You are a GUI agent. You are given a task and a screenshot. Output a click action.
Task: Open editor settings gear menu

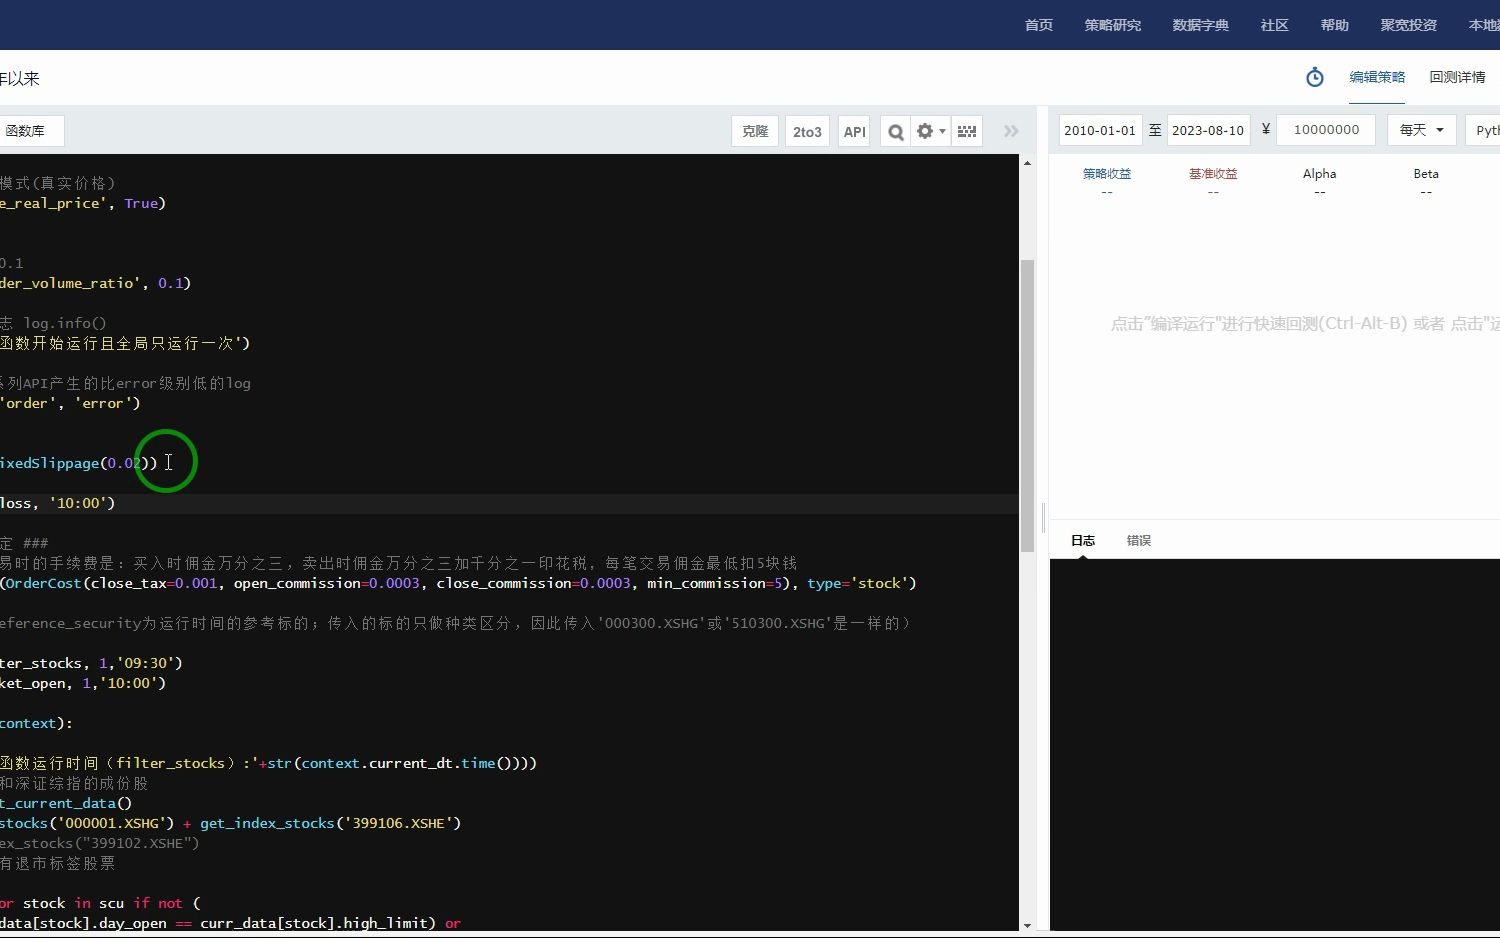pyautogui.click(x=930, y=131)
